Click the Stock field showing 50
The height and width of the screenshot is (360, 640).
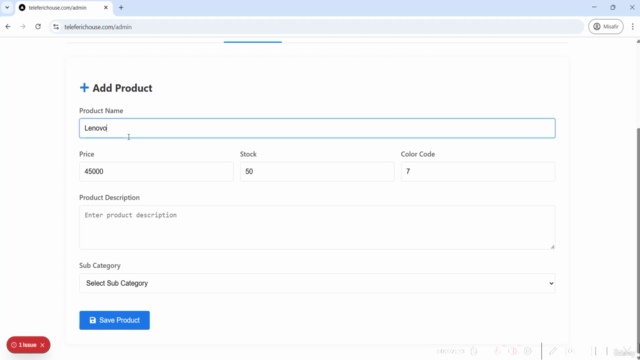tap(317, 171)
